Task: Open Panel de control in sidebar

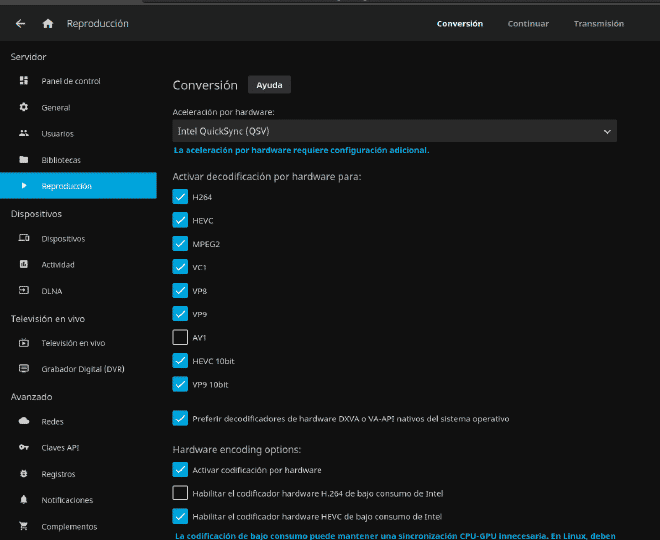Action: (x=78, y=81)
